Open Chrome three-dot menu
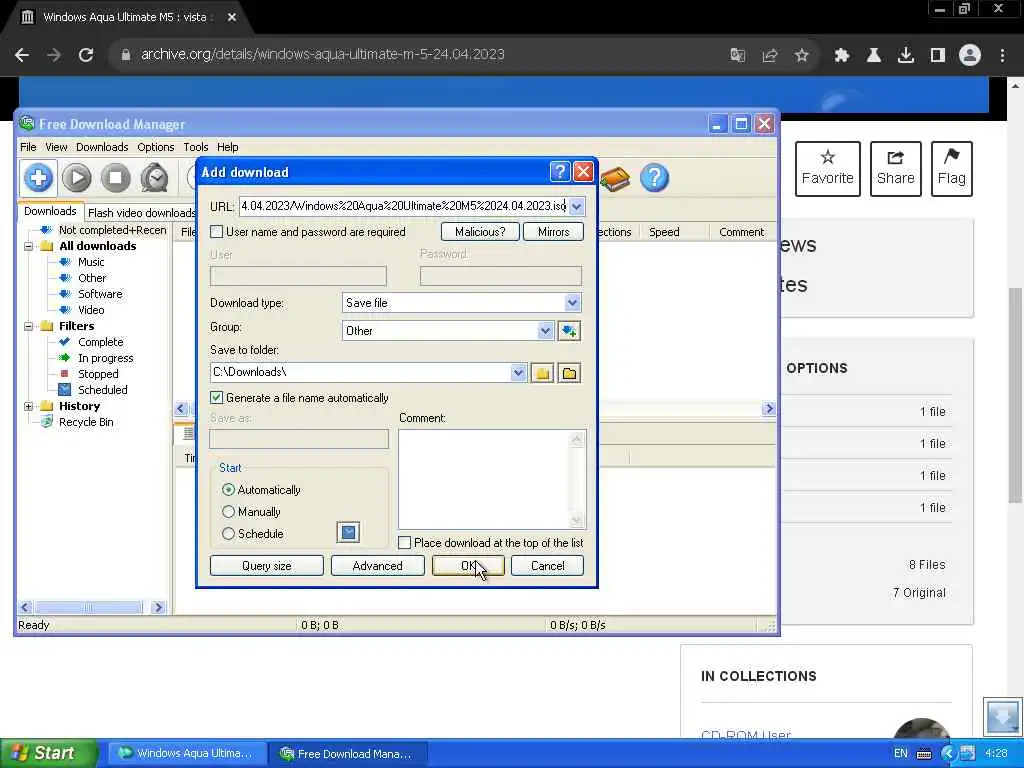Screen dimensions: 1024x768 click(1002, 55)
